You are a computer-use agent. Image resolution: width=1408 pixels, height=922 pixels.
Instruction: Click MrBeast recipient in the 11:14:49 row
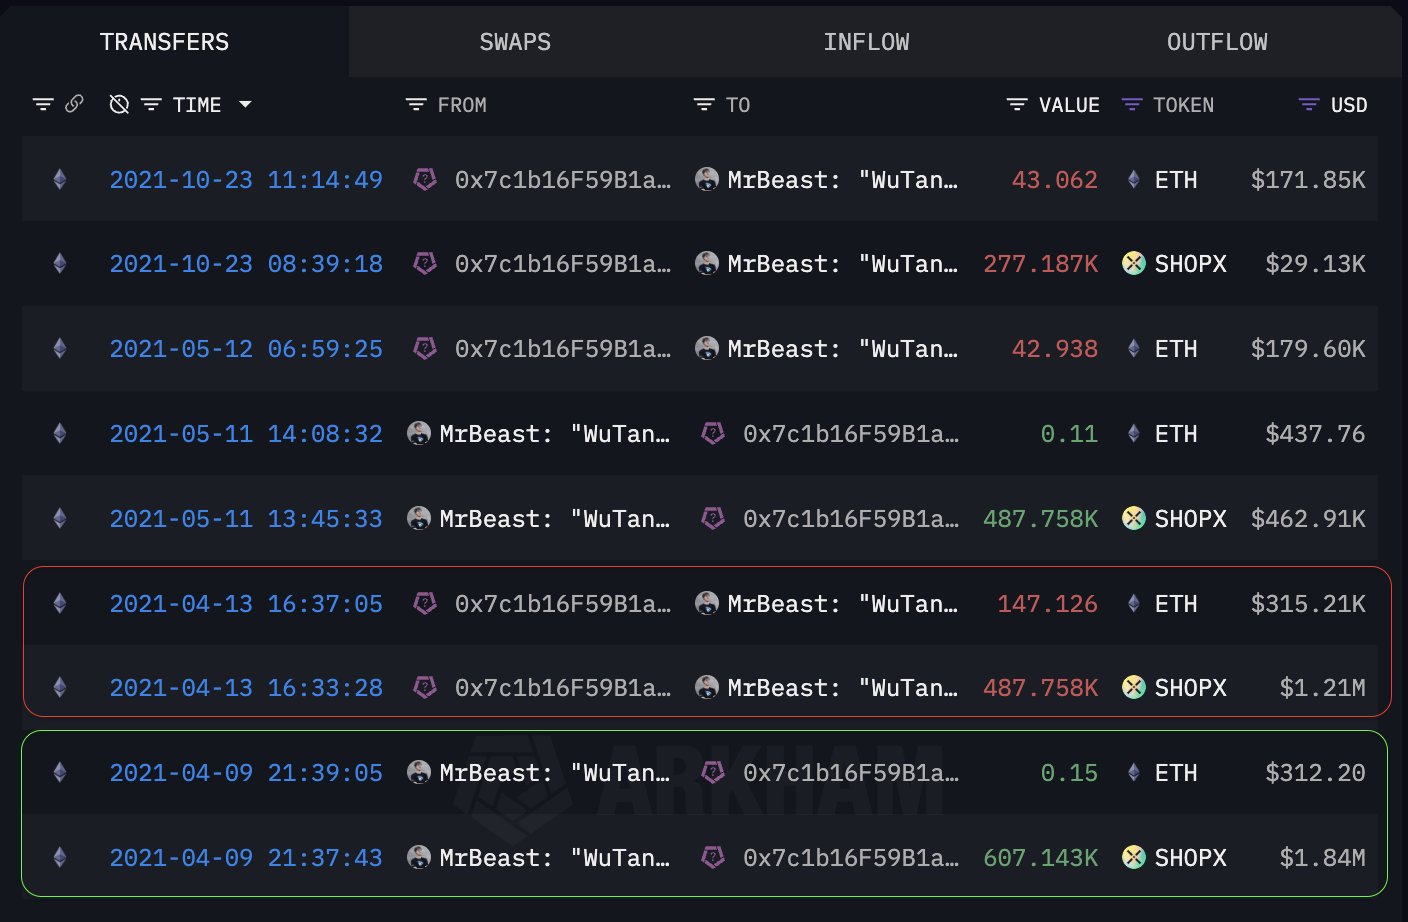pos(842,180)
